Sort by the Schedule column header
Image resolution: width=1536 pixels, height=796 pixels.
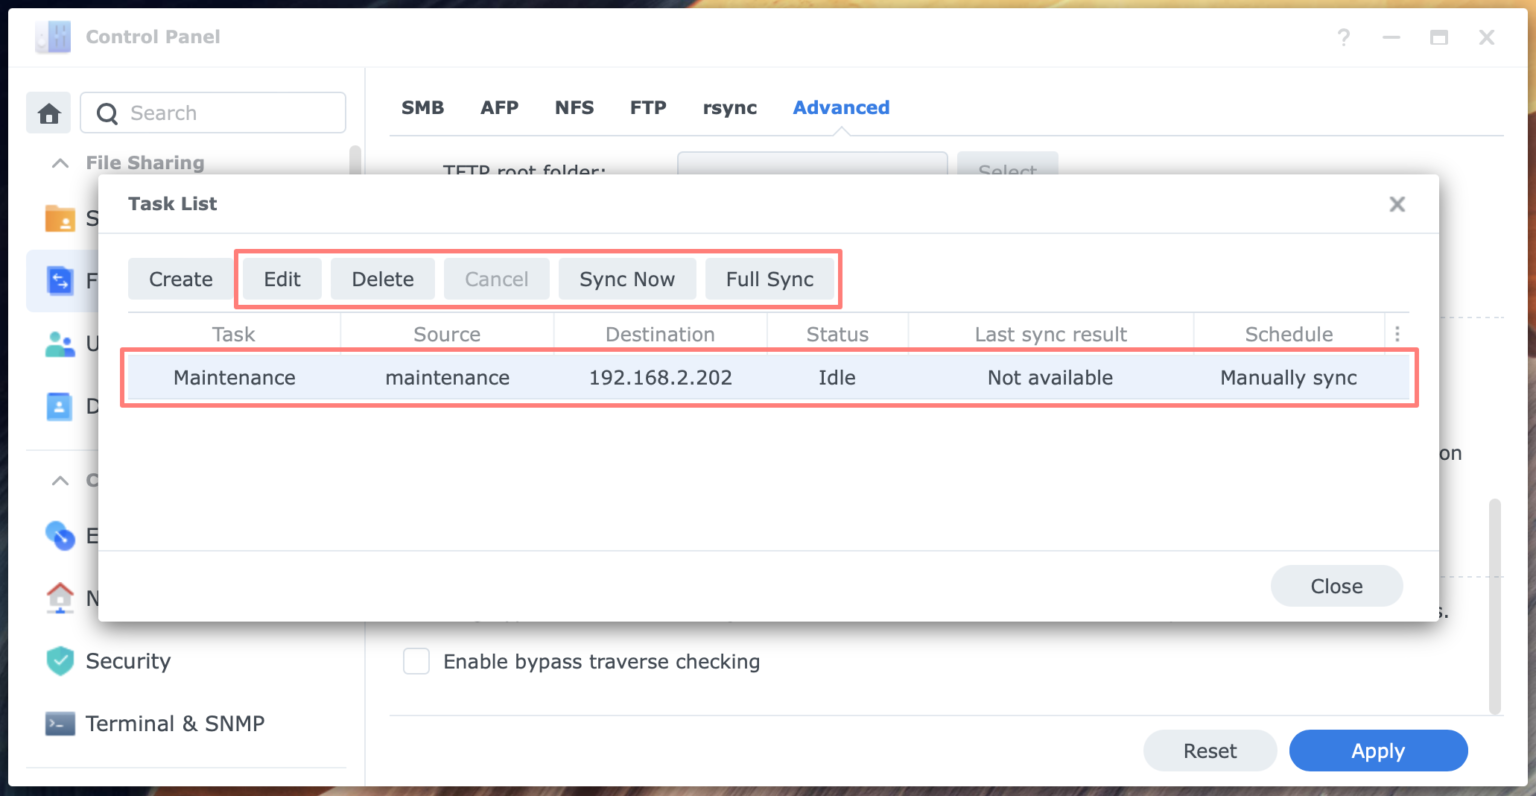point(1289,334)
